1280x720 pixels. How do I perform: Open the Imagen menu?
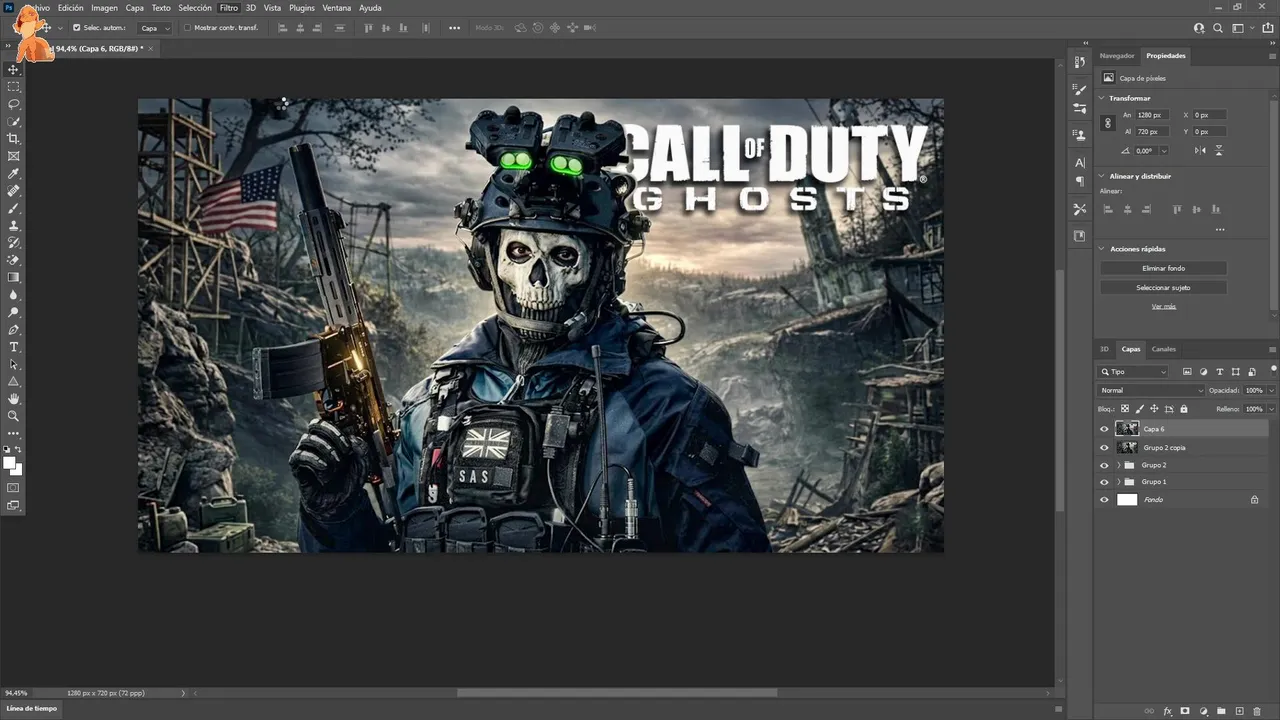[x=104, y=7]
